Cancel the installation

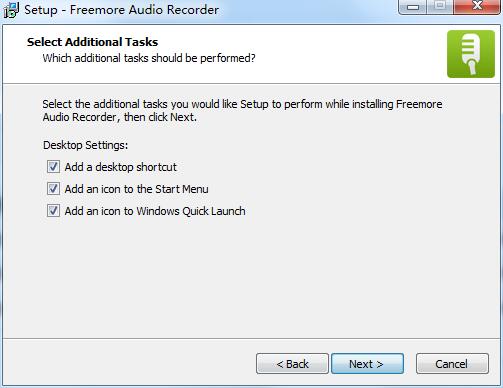(x=452, y=364)
